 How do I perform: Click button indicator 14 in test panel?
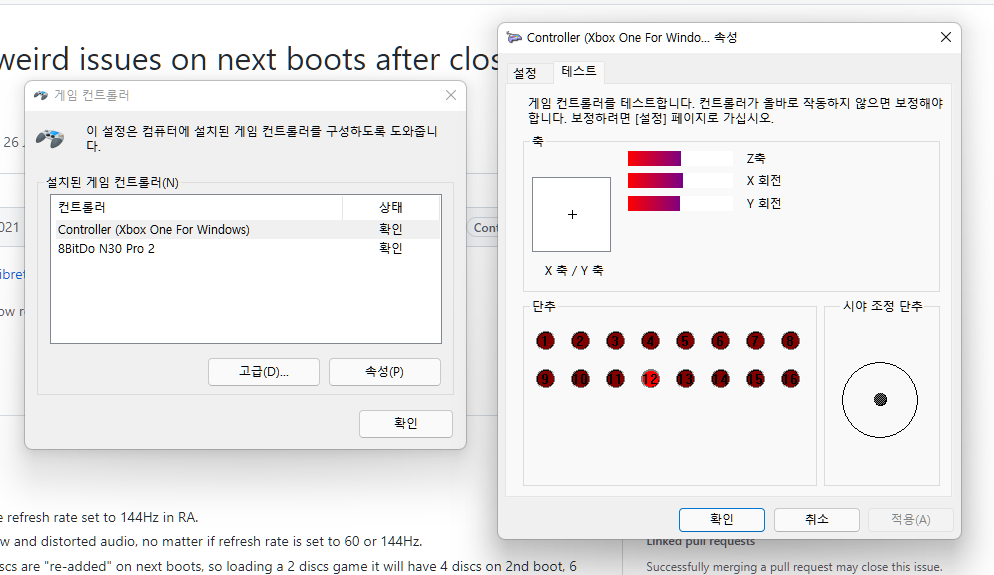[720, 379]
